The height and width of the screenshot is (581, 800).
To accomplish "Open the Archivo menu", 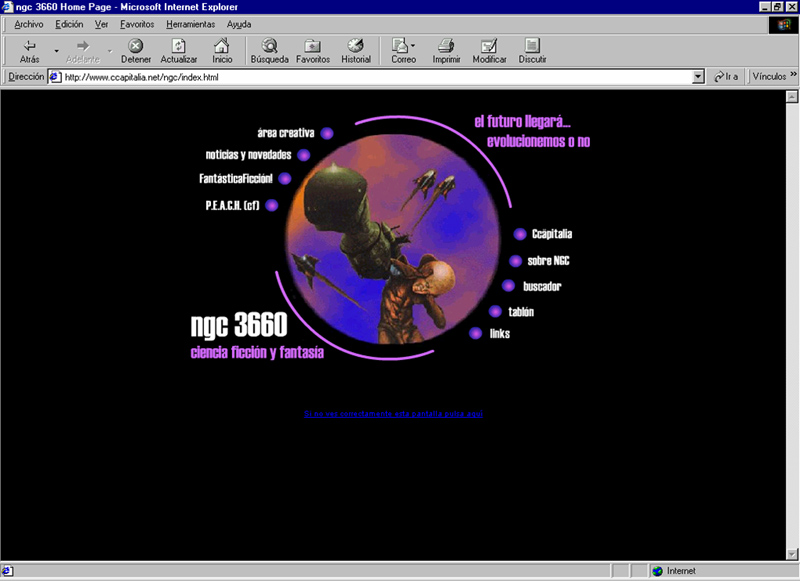I will click(29, 24).
